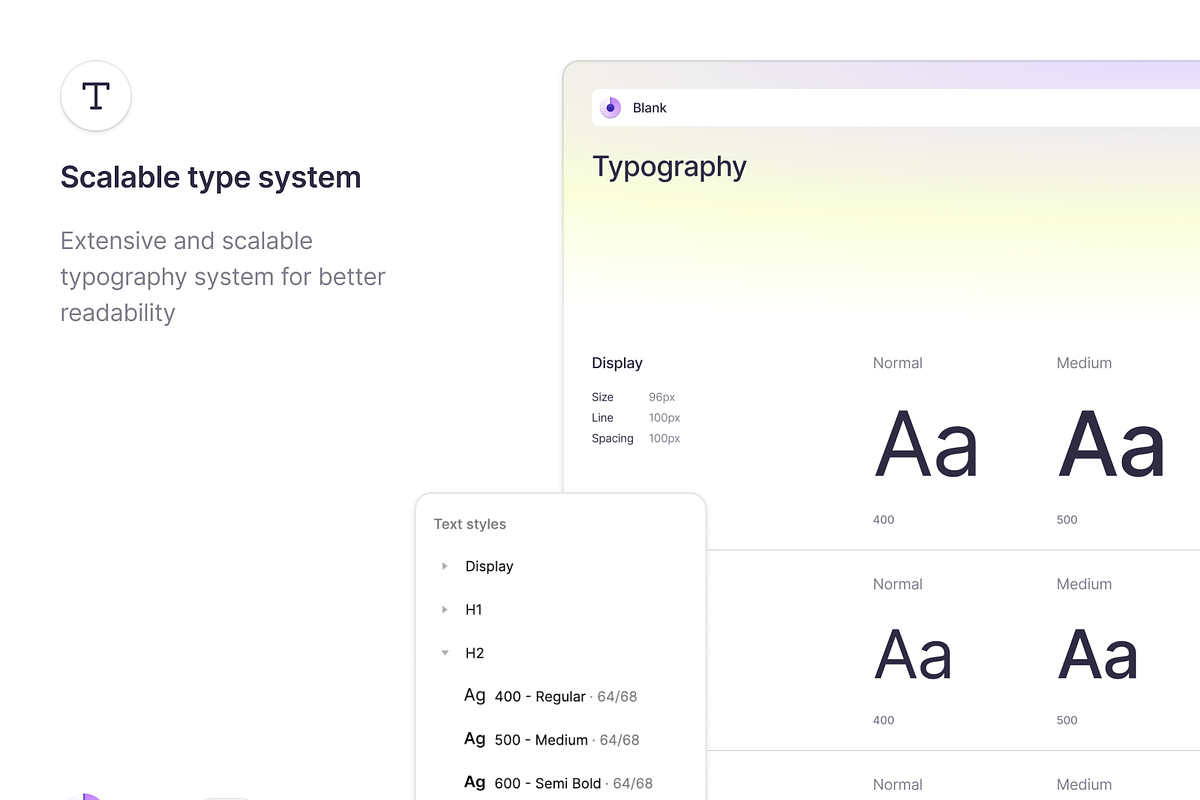Select the smaller Normal Aa sample in the second row

click(x=913, y=655)
